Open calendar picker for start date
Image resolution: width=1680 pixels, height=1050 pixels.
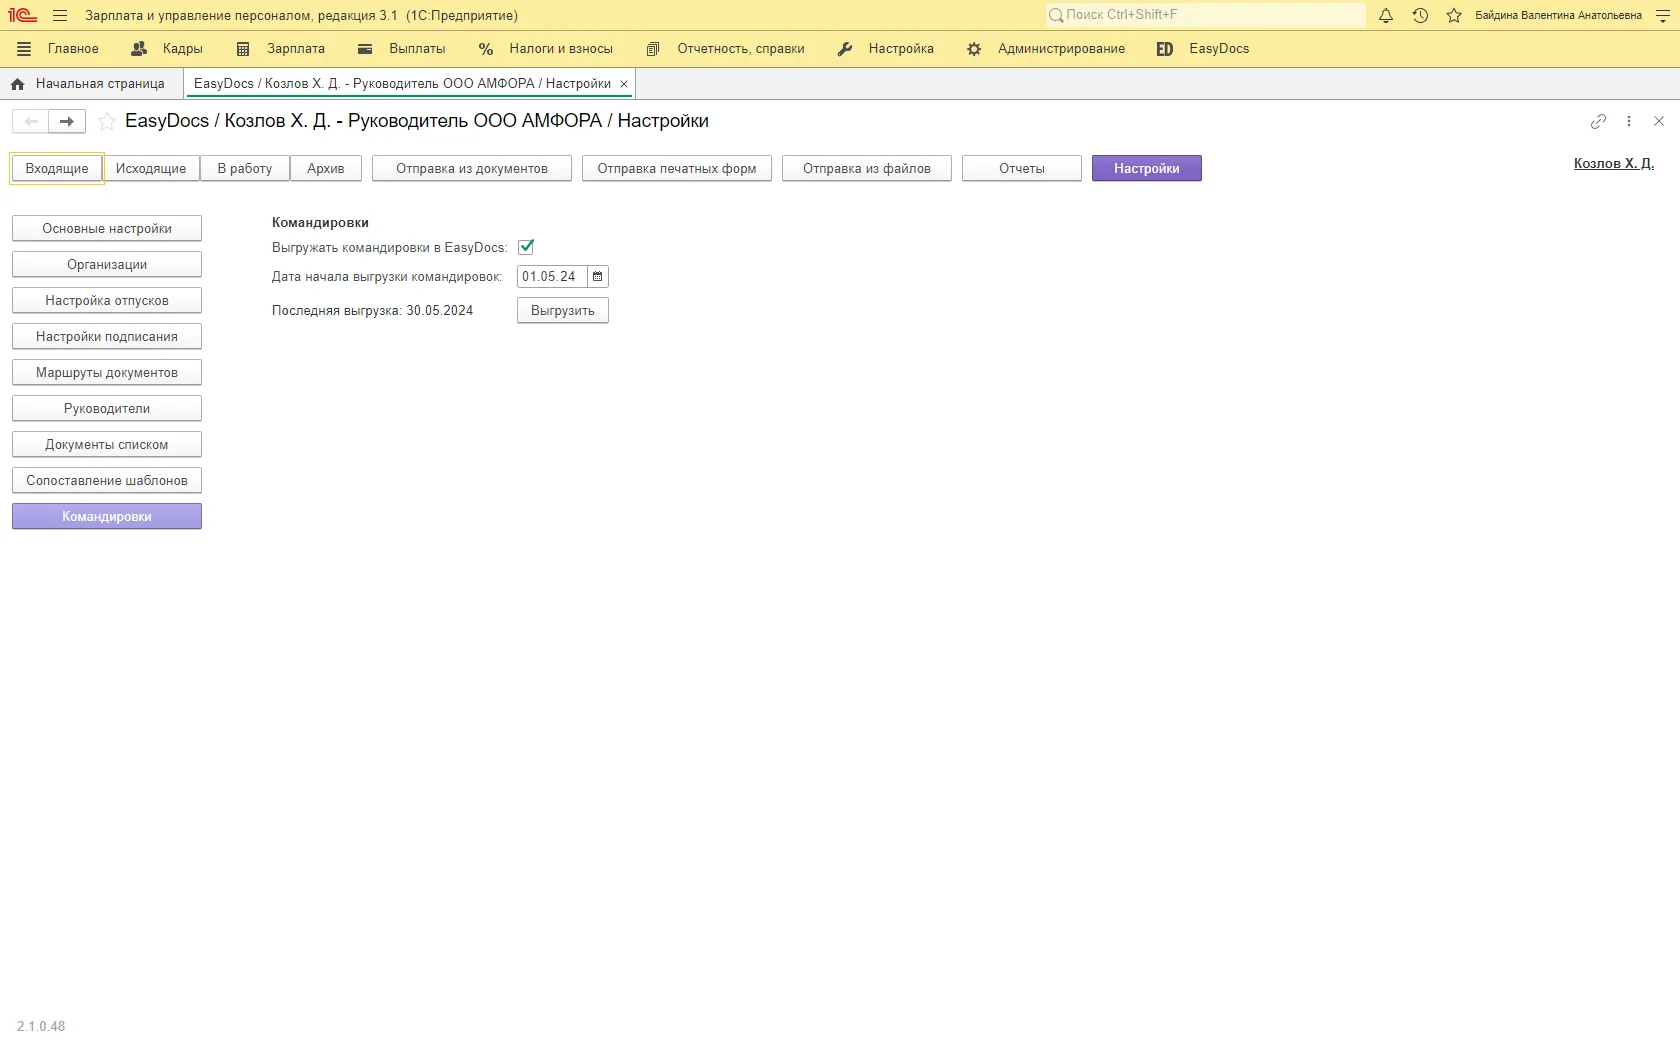(x=598, y=277)
